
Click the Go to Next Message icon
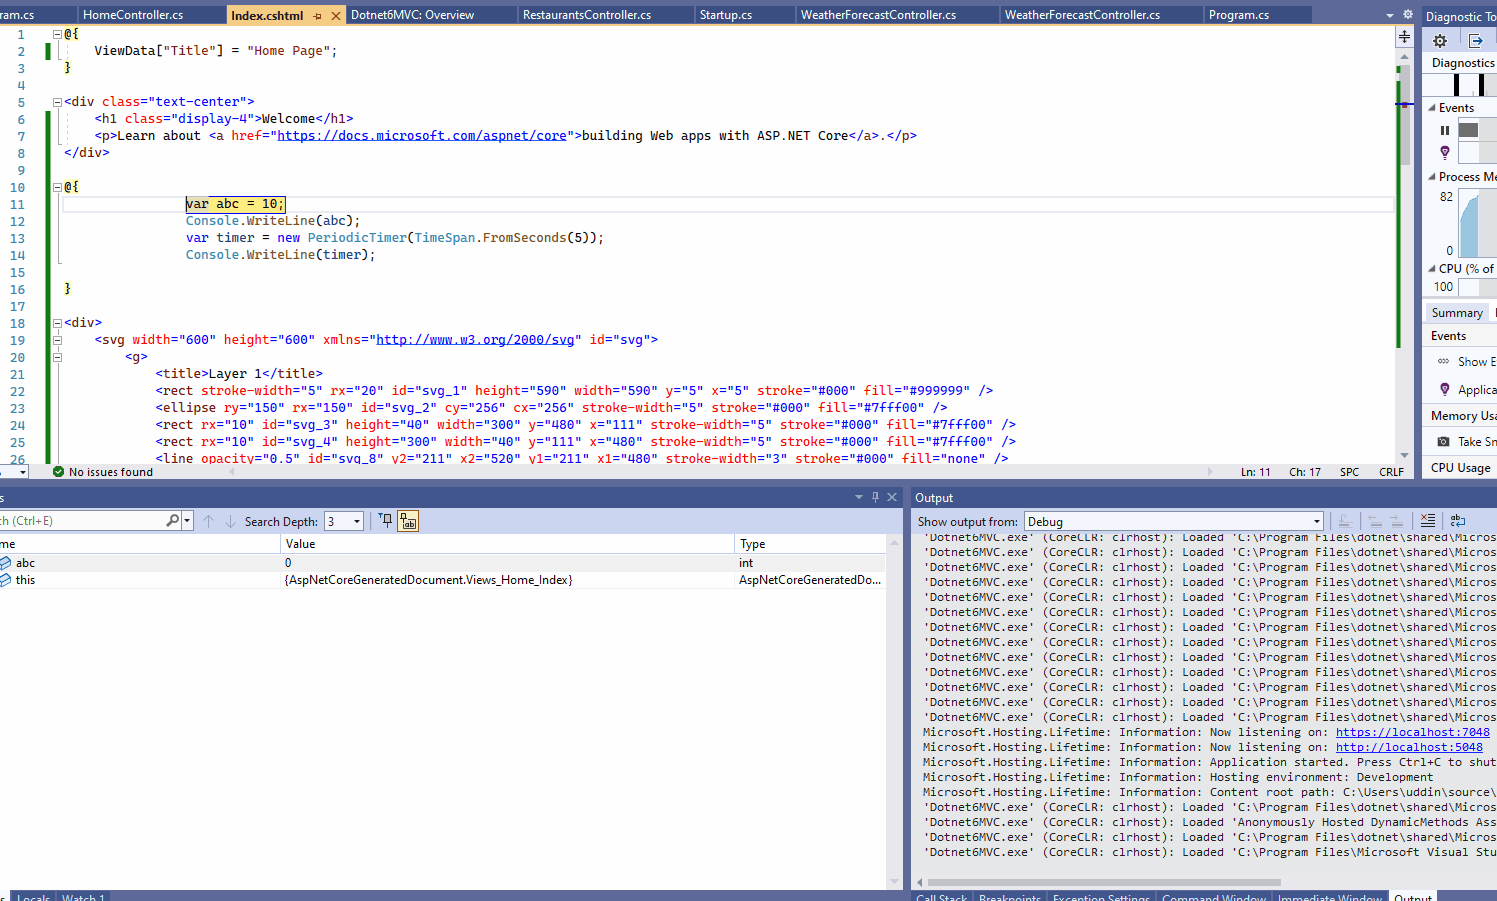[x=1396, y=521]
